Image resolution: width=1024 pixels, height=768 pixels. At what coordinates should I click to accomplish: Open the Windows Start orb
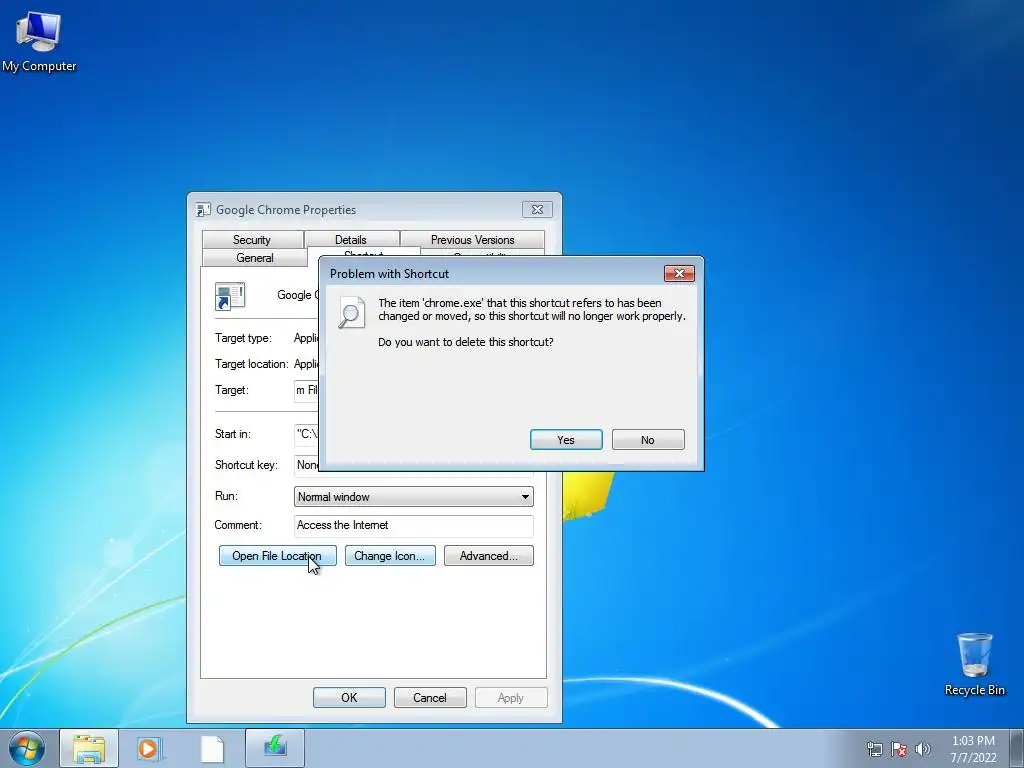[x=27, y=748]
